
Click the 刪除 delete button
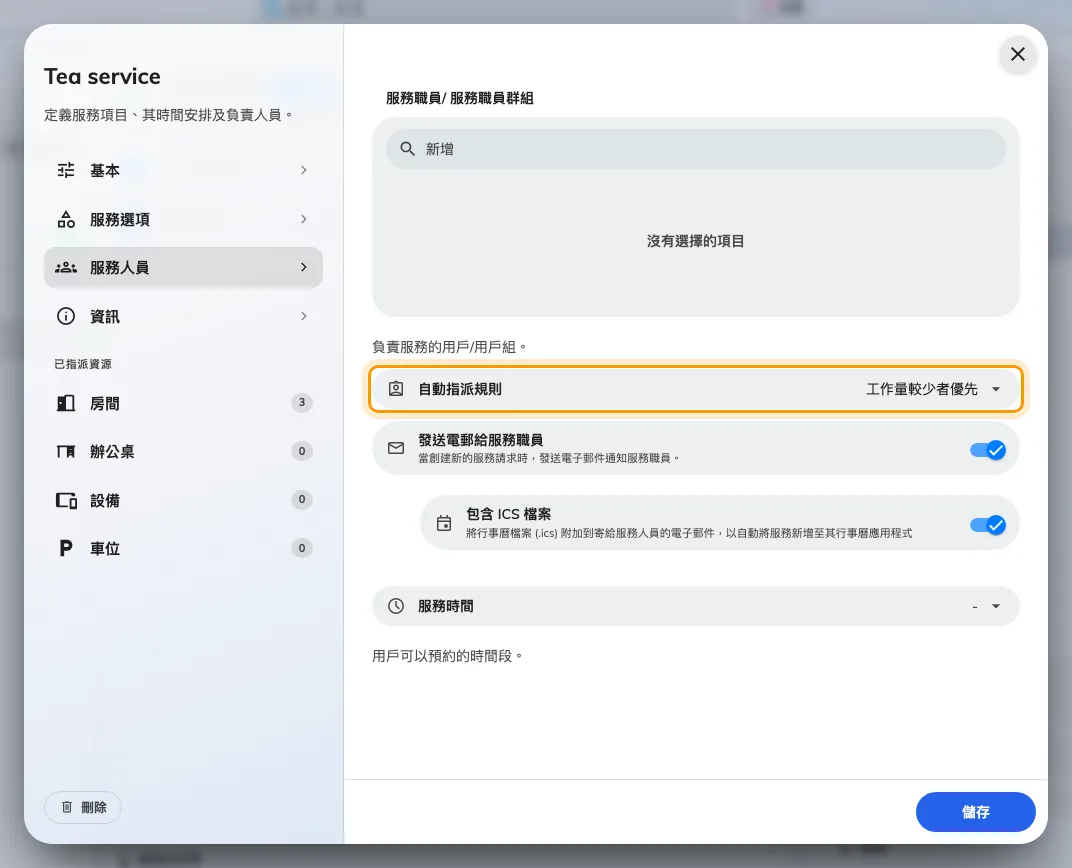(83, 807)
